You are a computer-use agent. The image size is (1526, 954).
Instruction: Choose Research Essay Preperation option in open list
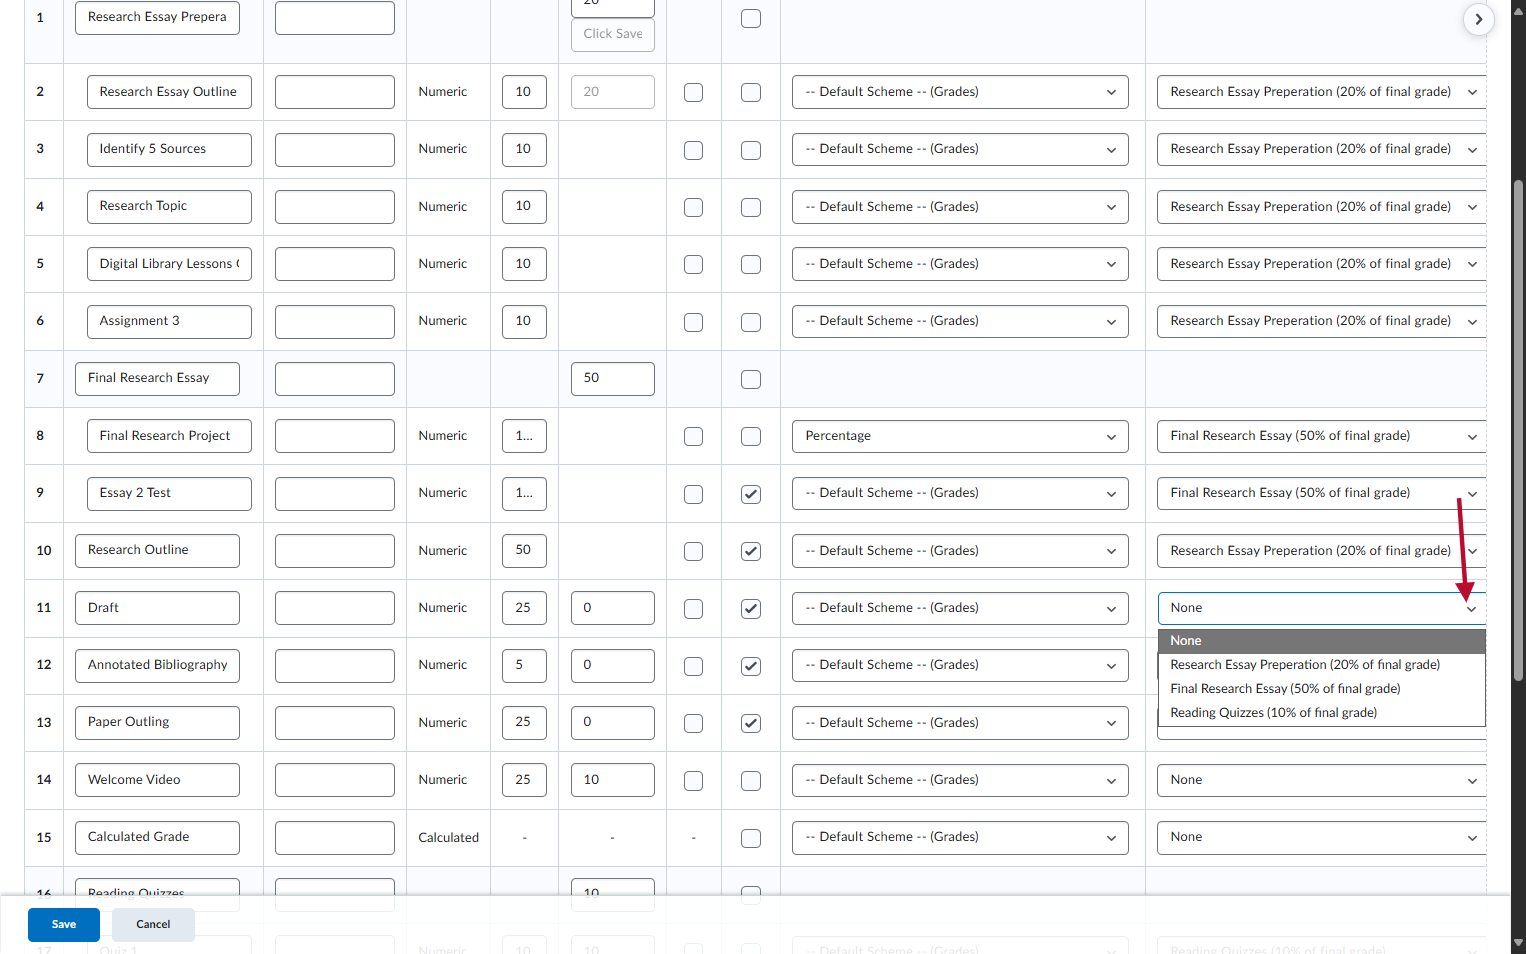coord(1321,665)
